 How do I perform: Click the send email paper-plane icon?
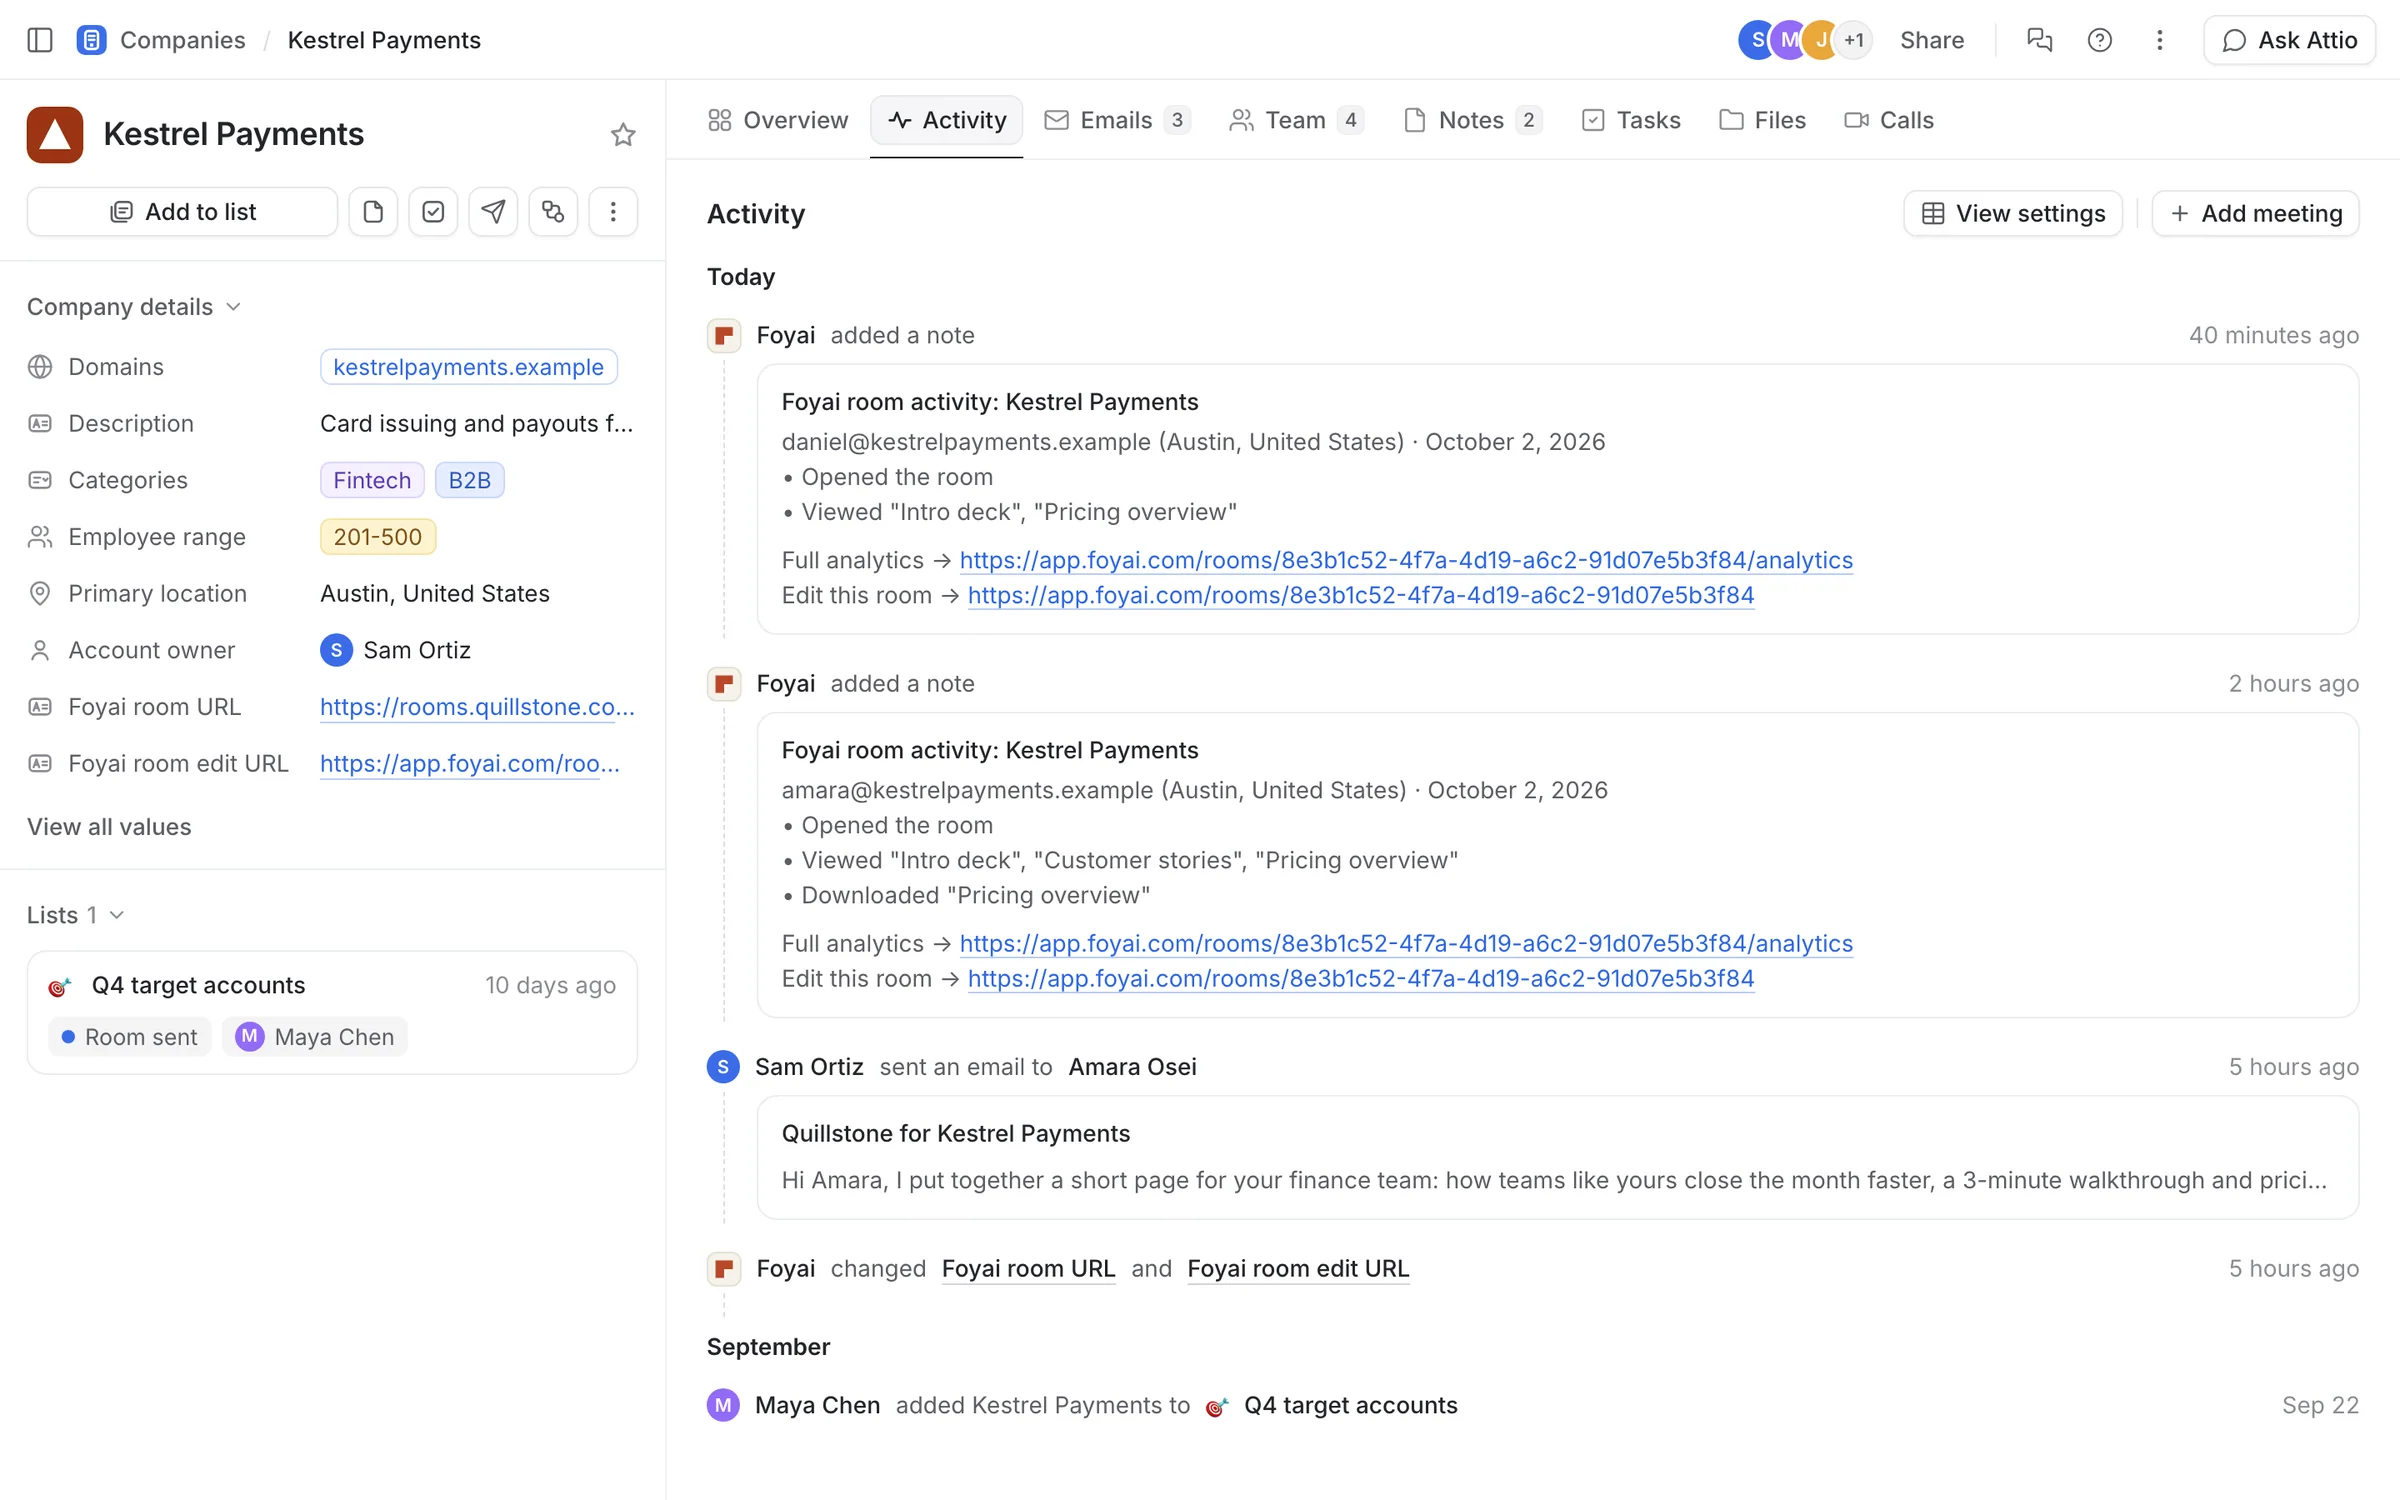pyautogui.click(x=493, y=212)
